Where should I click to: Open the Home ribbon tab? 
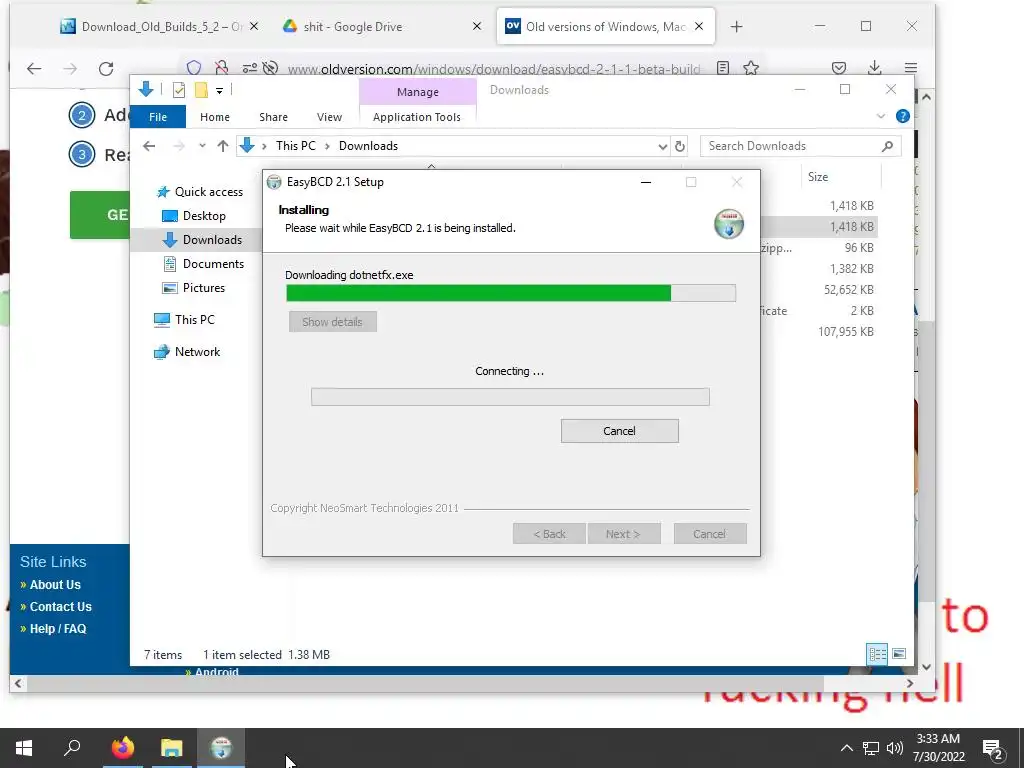215,117
